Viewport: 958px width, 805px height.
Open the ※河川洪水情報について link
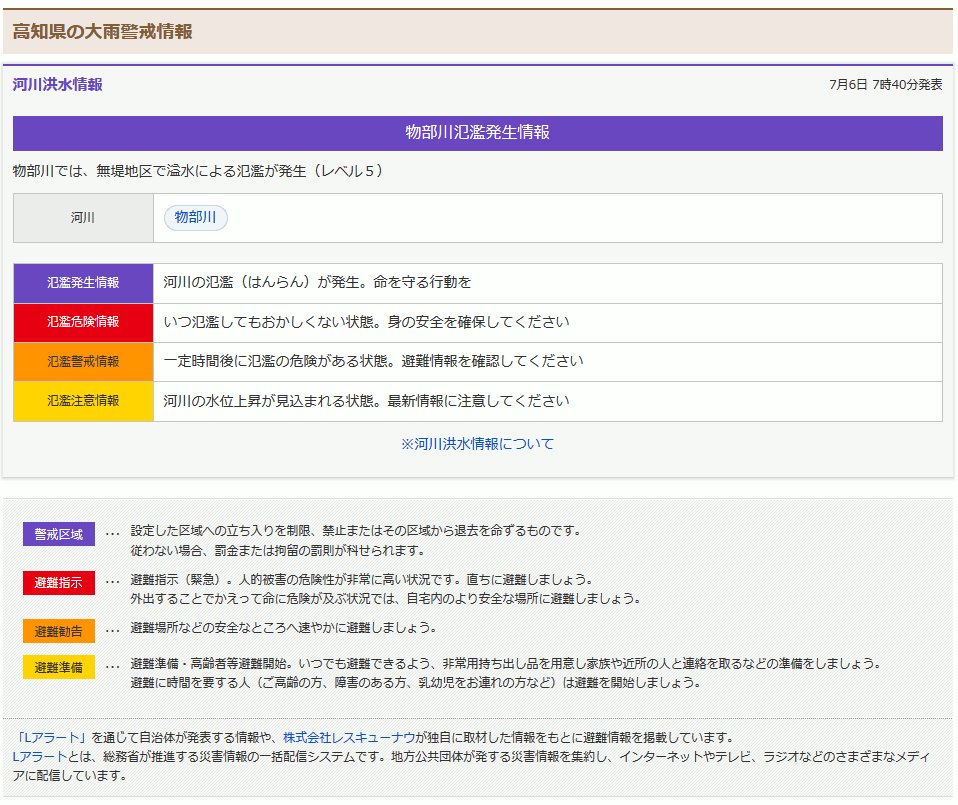[477, 444]
